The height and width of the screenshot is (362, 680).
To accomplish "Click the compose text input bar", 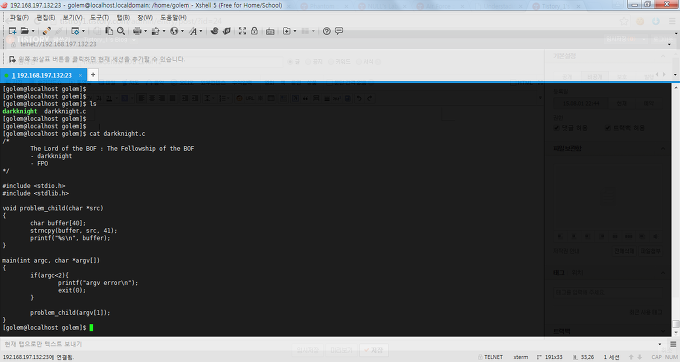I will tap(330, 344).
